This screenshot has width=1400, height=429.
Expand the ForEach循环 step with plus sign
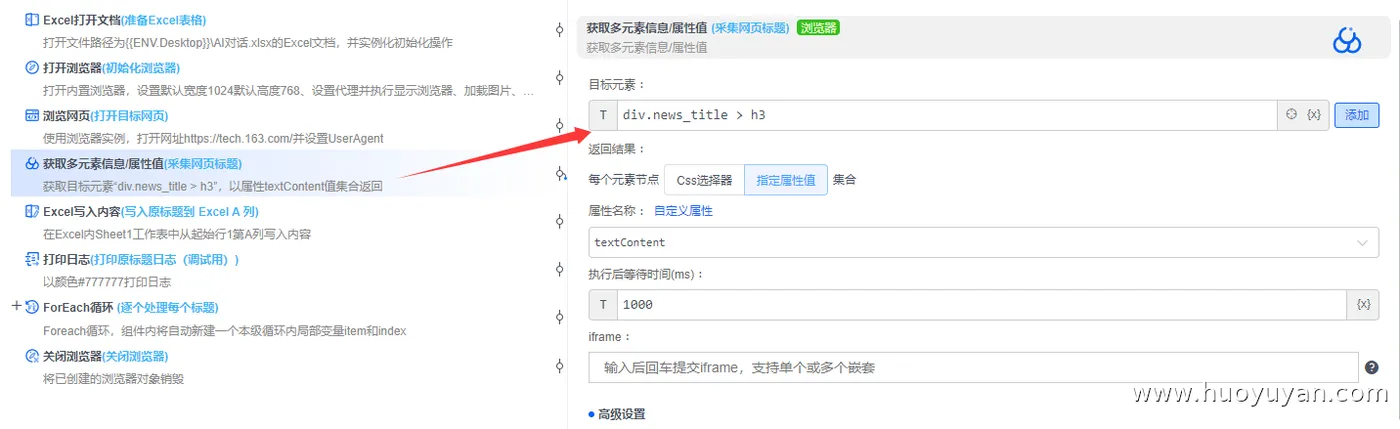15,306
